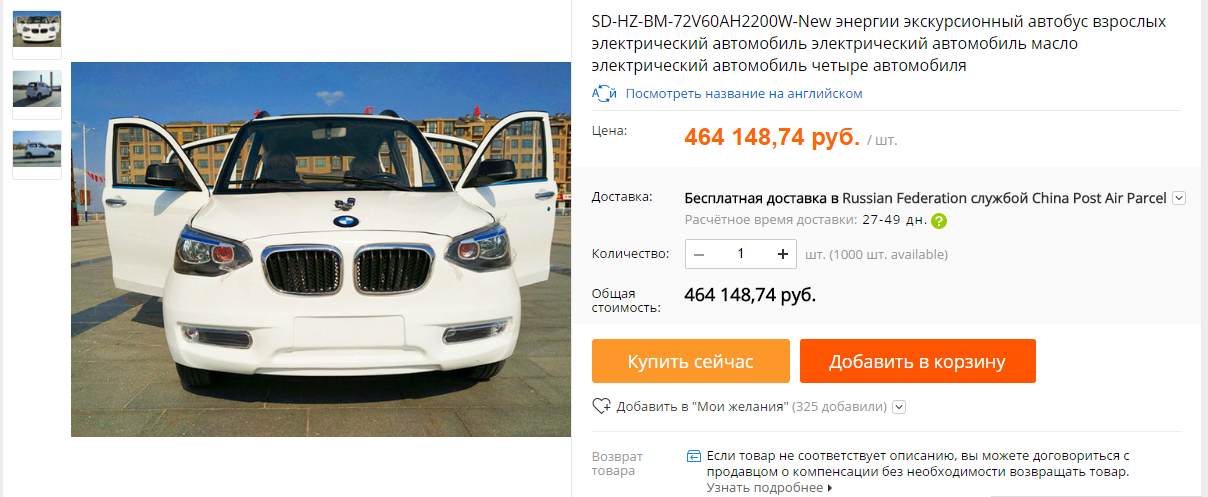Open the wishlist dropdown arrow next to 325 добавили
The height and width of the screenshot is (497, 1208).
(x=899, y=407)
